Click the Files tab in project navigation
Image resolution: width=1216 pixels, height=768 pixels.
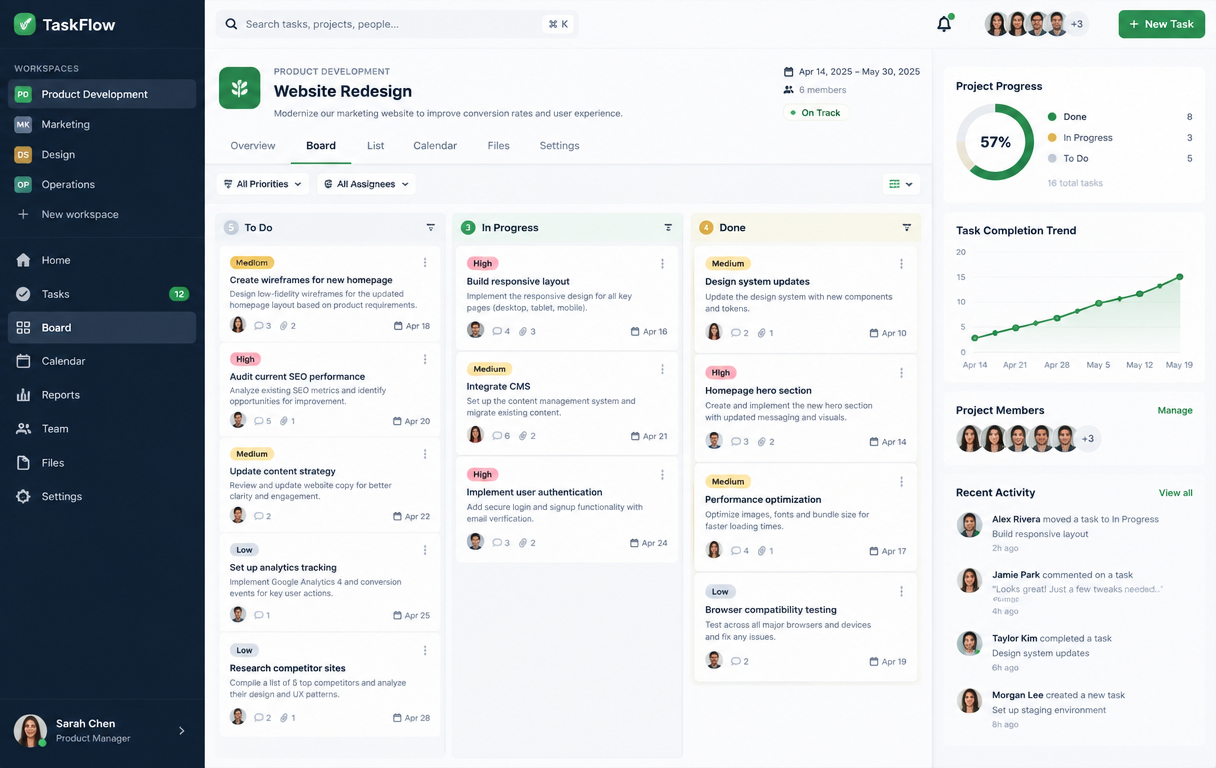(x=499, y=146)
